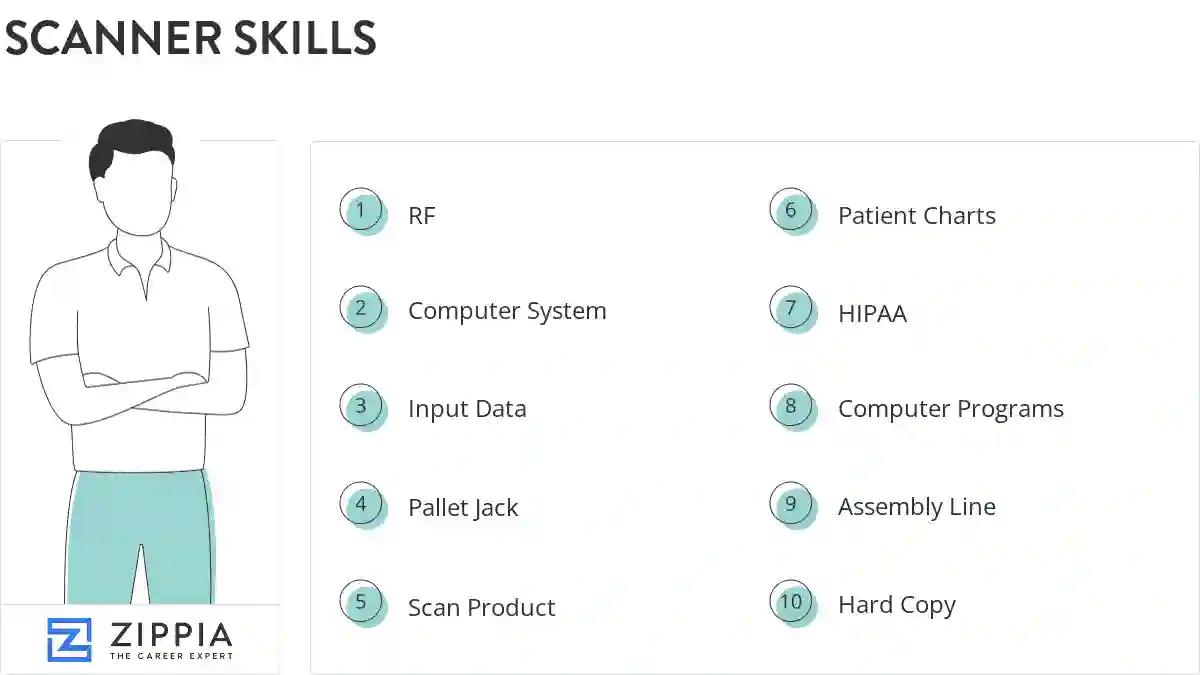1200x675 pixels.
Task: Click the Zippia Z logo icon
Action: [69, 640]
